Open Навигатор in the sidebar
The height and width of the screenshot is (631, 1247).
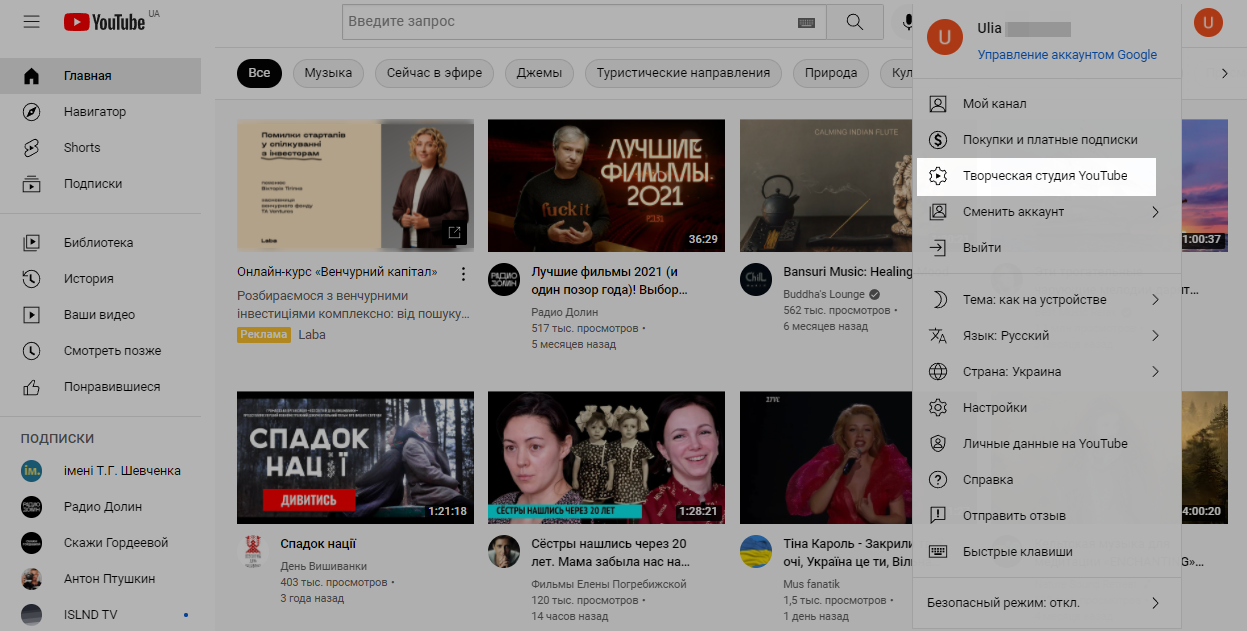[100, 112]
